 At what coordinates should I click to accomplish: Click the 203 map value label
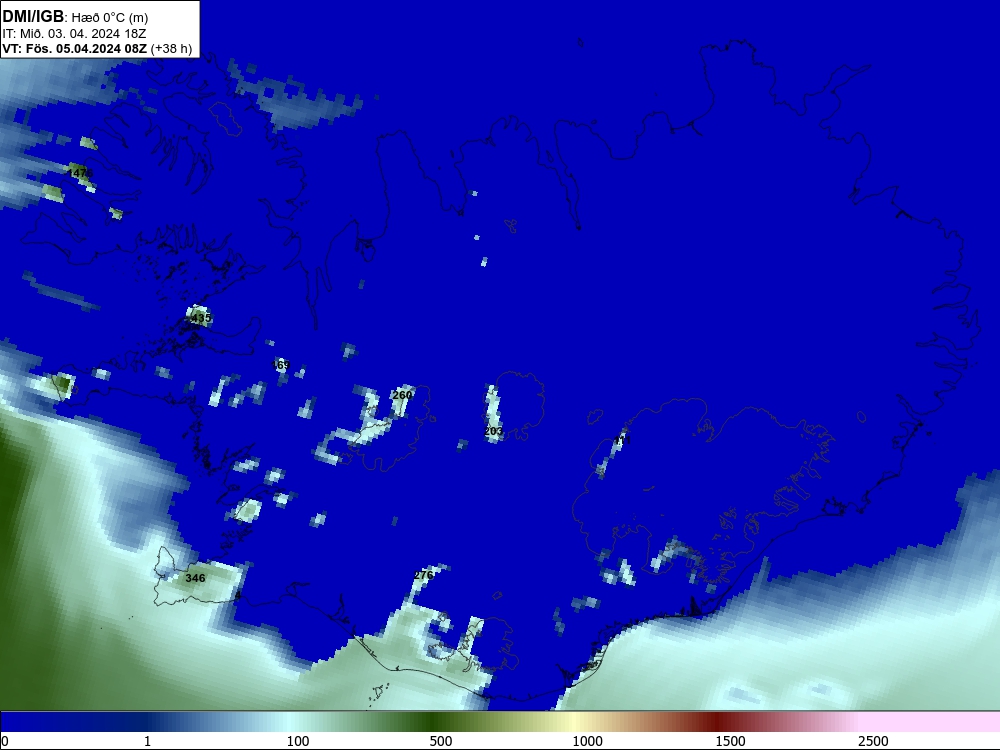(494, 431)
